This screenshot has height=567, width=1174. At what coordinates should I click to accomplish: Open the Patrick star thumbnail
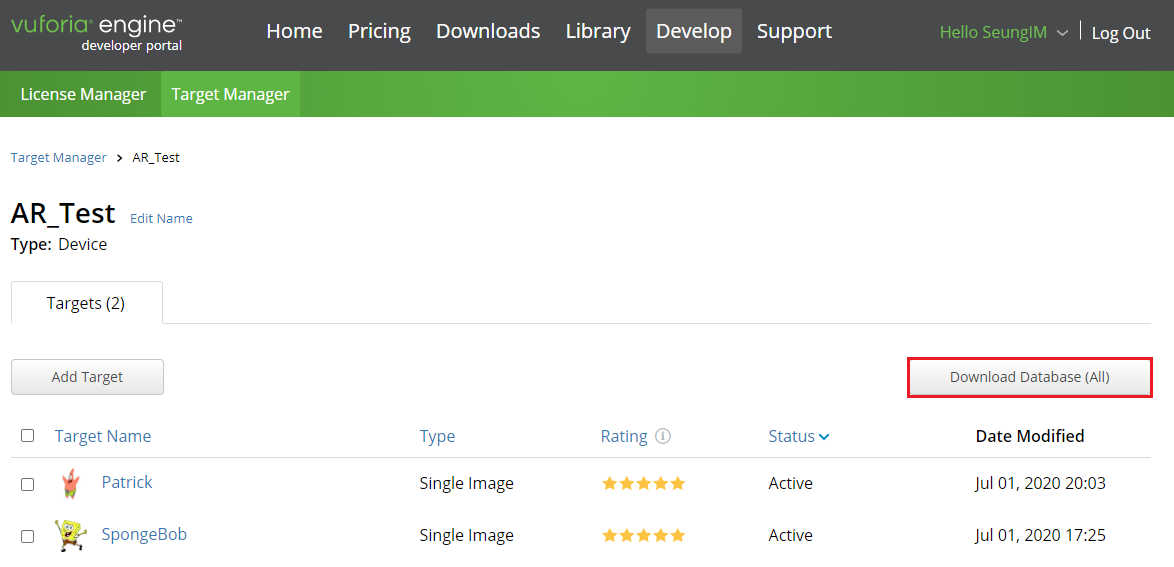click(x=69, y=483)
